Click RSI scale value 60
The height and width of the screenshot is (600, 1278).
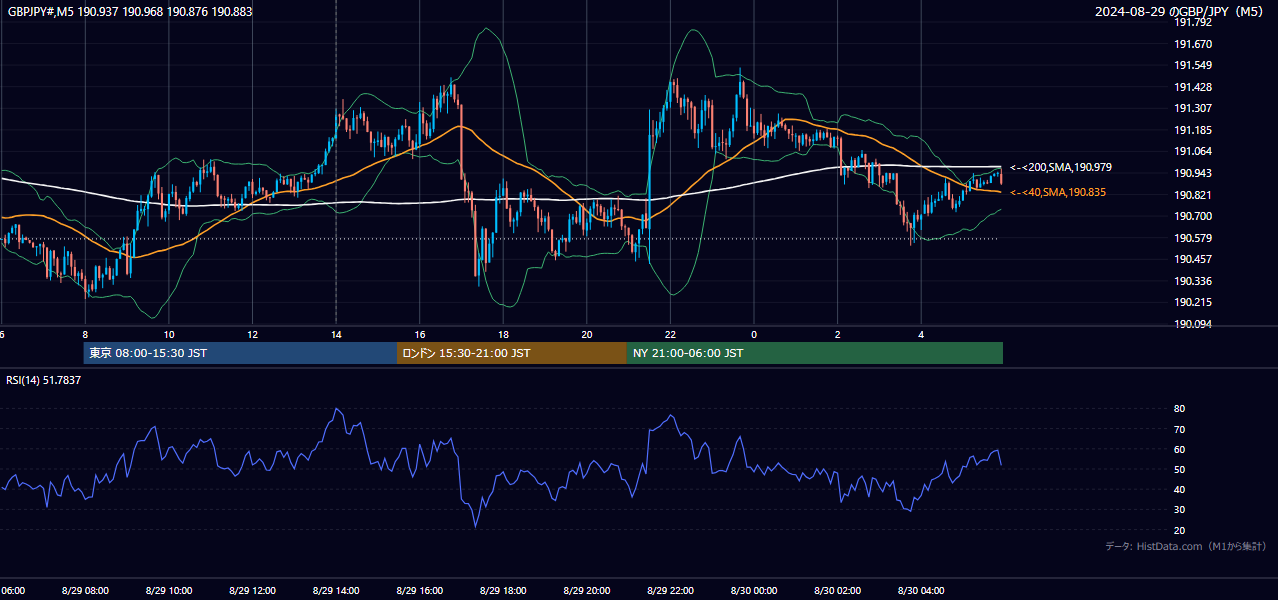(x=1180, y=449)
